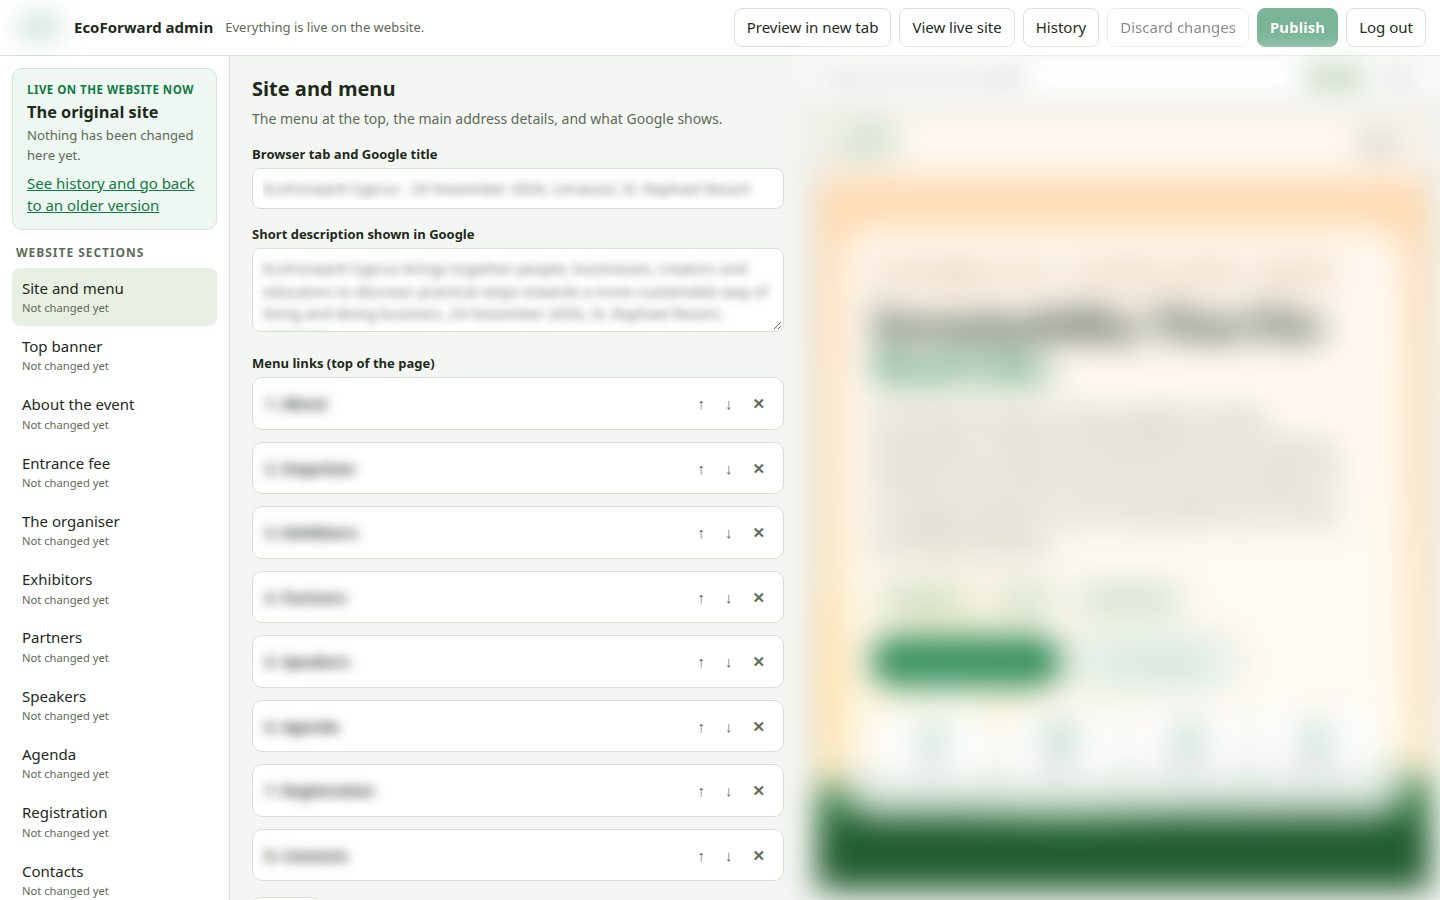Open the Exhibitors section
The width and height of the screenshot is (1440, 900).
pos(114,589)
